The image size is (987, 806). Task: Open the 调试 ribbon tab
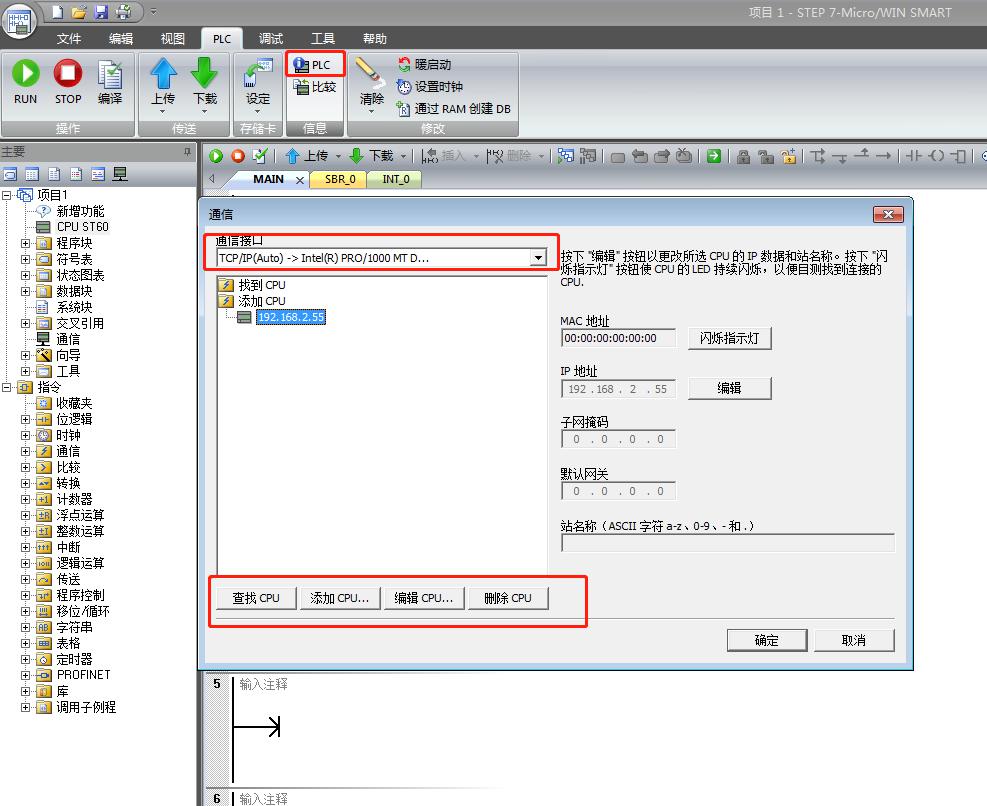click(x=270, y=39)
